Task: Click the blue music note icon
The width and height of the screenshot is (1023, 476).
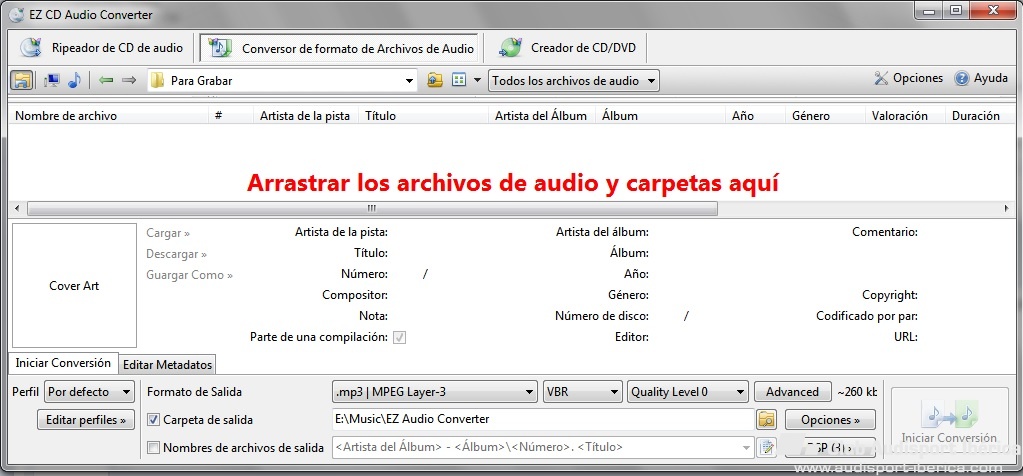Action: click(74, 81)
